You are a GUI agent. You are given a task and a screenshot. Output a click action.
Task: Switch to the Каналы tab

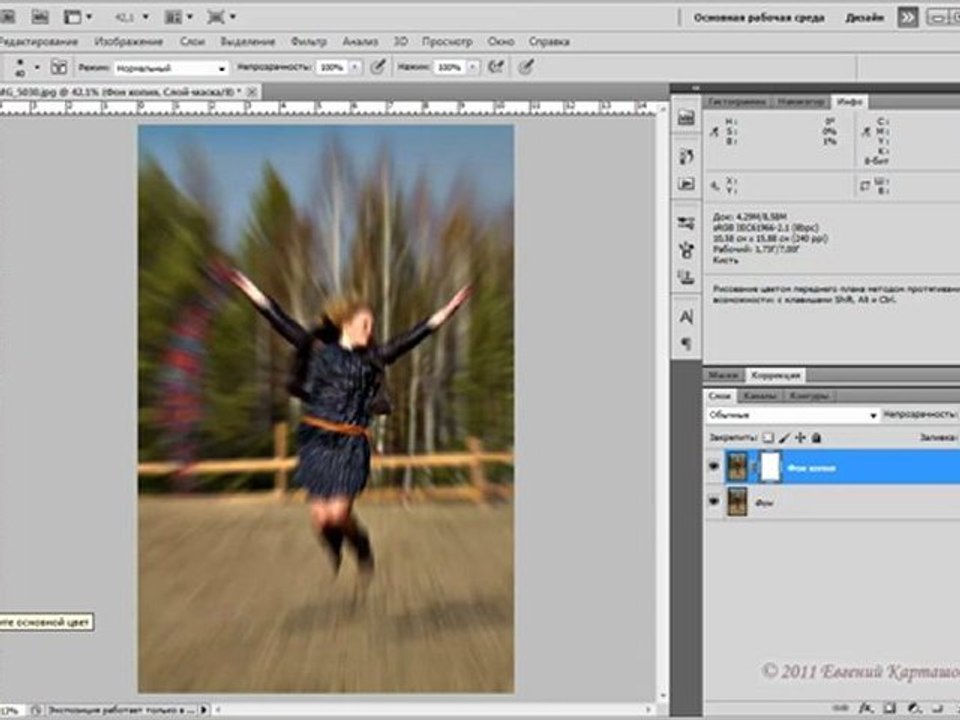(760, 396)
